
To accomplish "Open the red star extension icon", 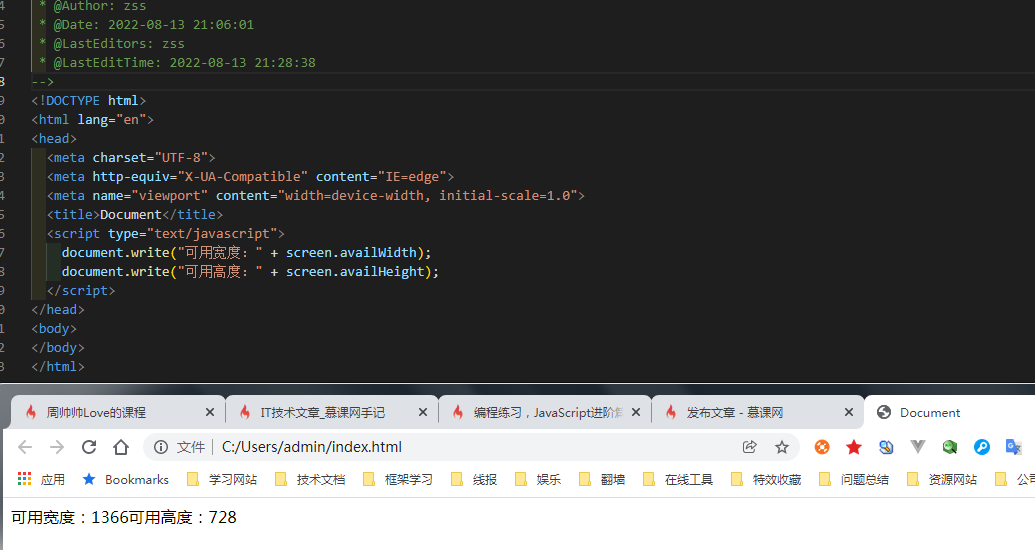I will pyautogui.click(x=853, y=447).
